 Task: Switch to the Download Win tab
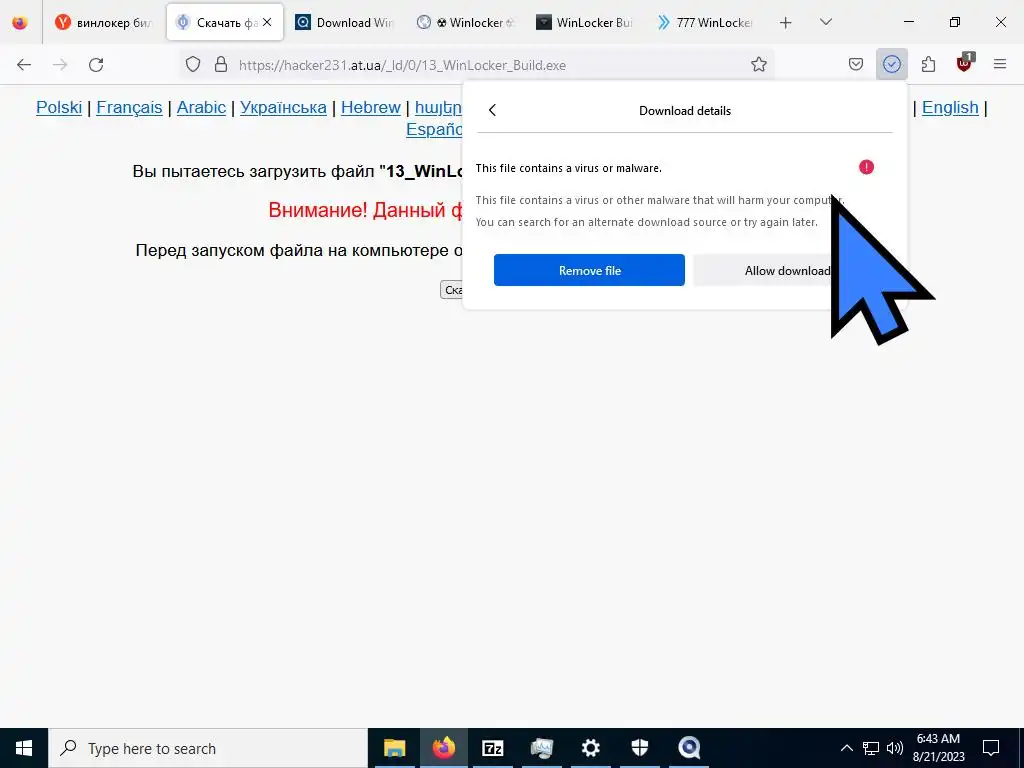pos(344,23)
